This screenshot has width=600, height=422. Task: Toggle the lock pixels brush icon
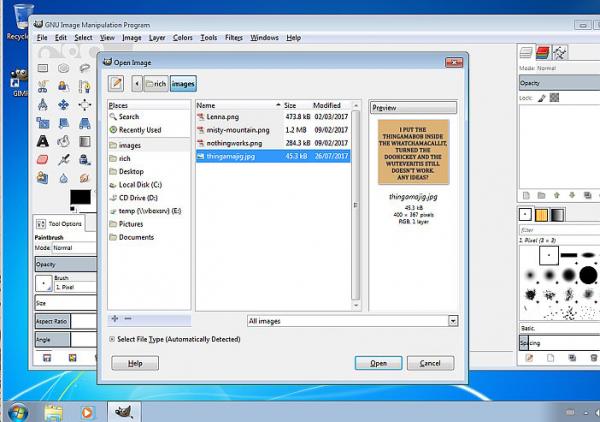coord(541,98)
